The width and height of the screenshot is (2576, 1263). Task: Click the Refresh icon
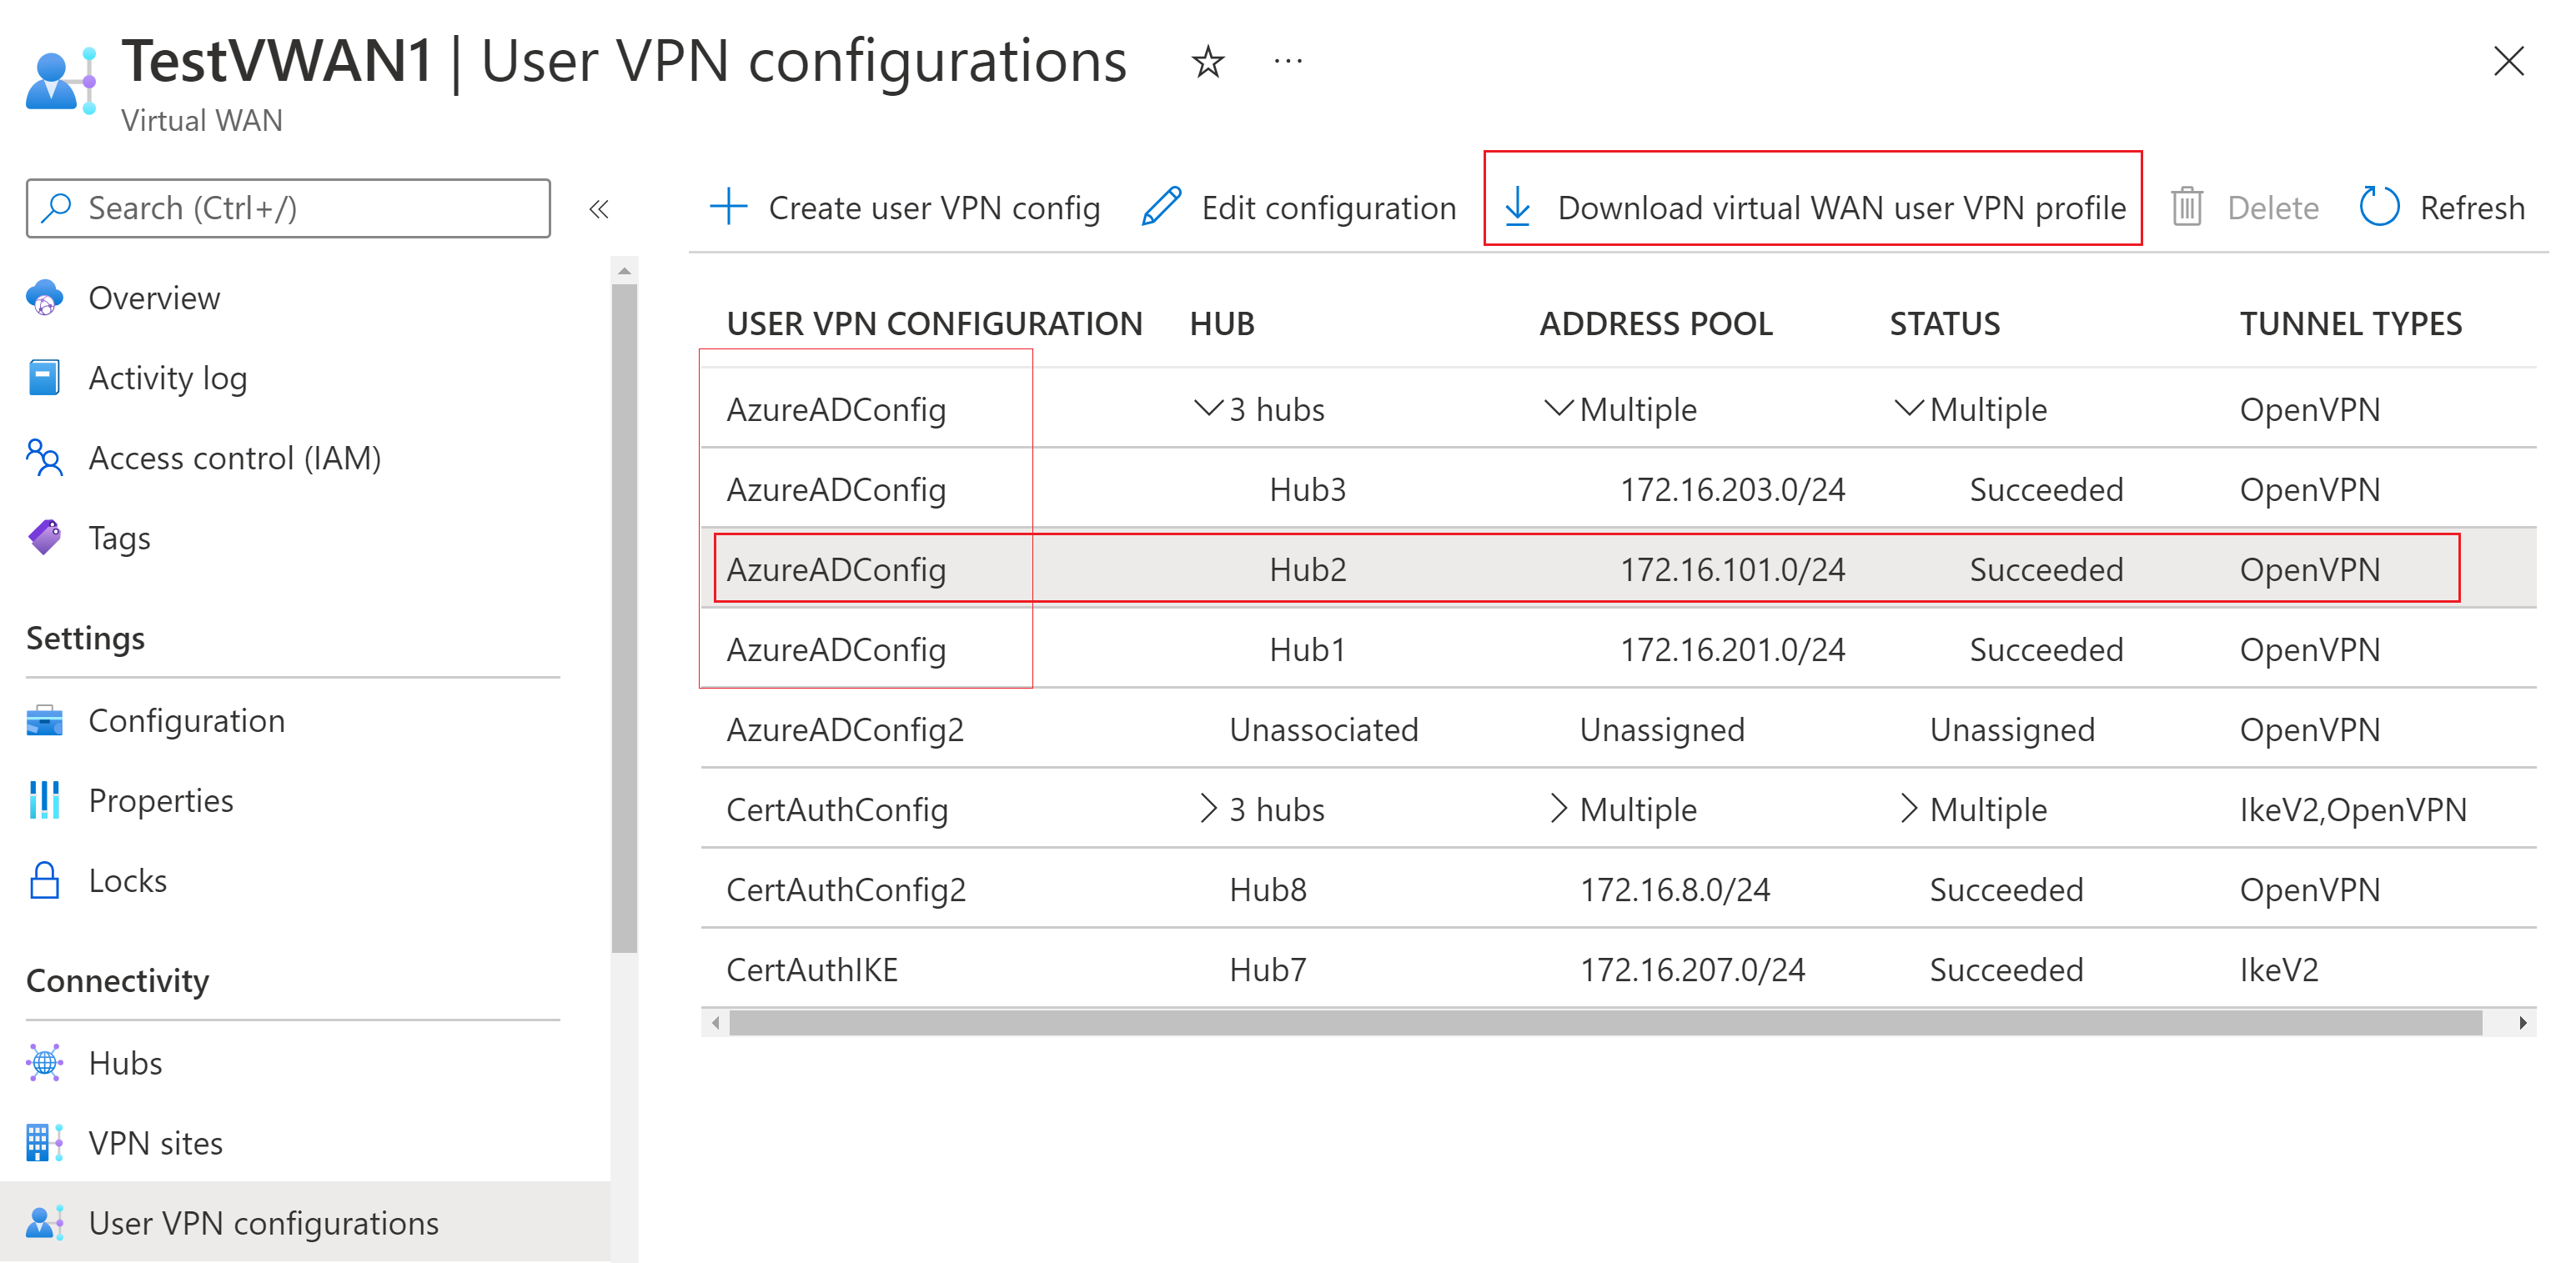(2379, 207)
